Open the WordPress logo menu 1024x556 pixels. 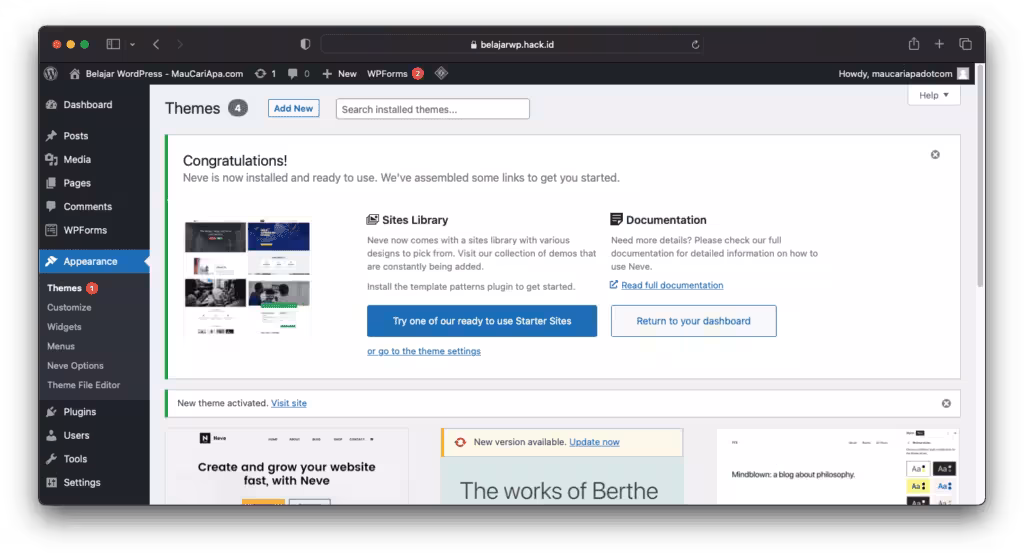51,74
